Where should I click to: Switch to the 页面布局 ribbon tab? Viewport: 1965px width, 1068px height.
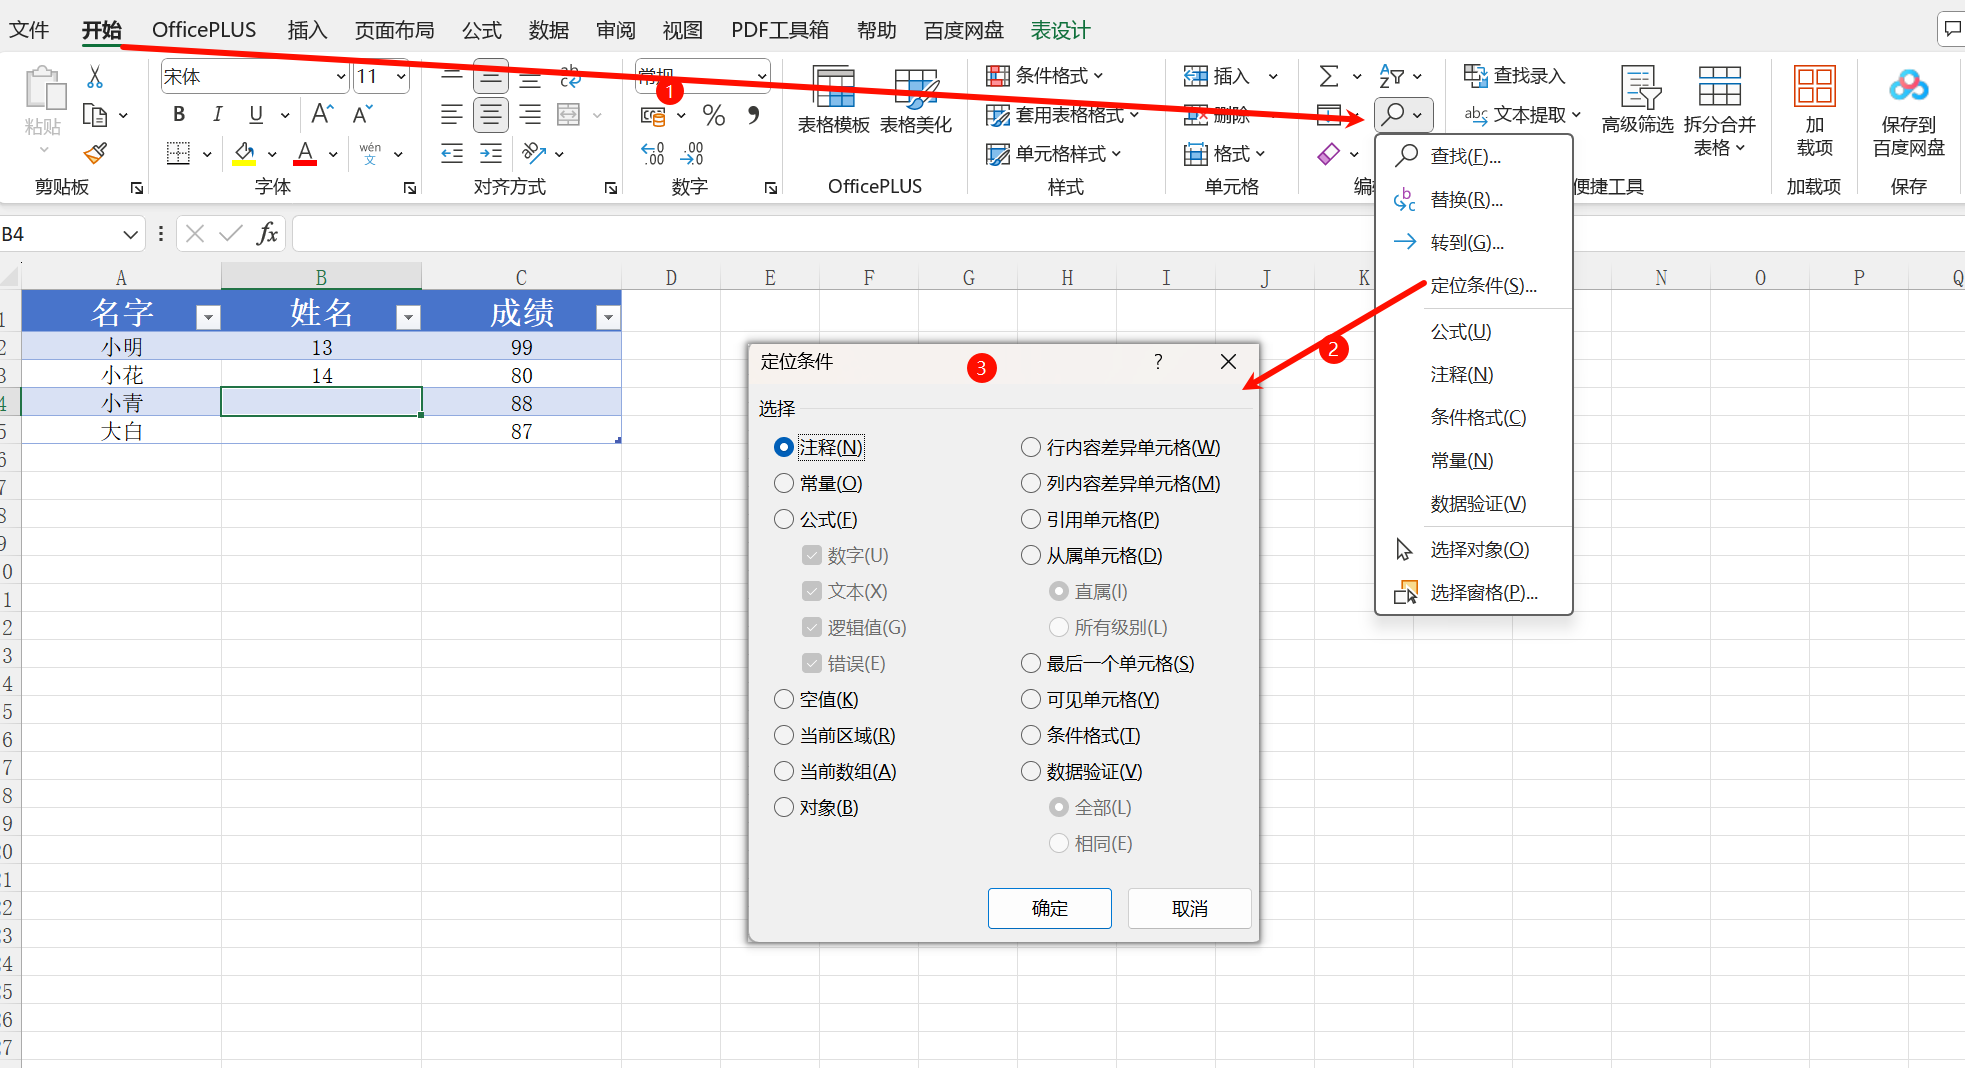tap(394, 30)
